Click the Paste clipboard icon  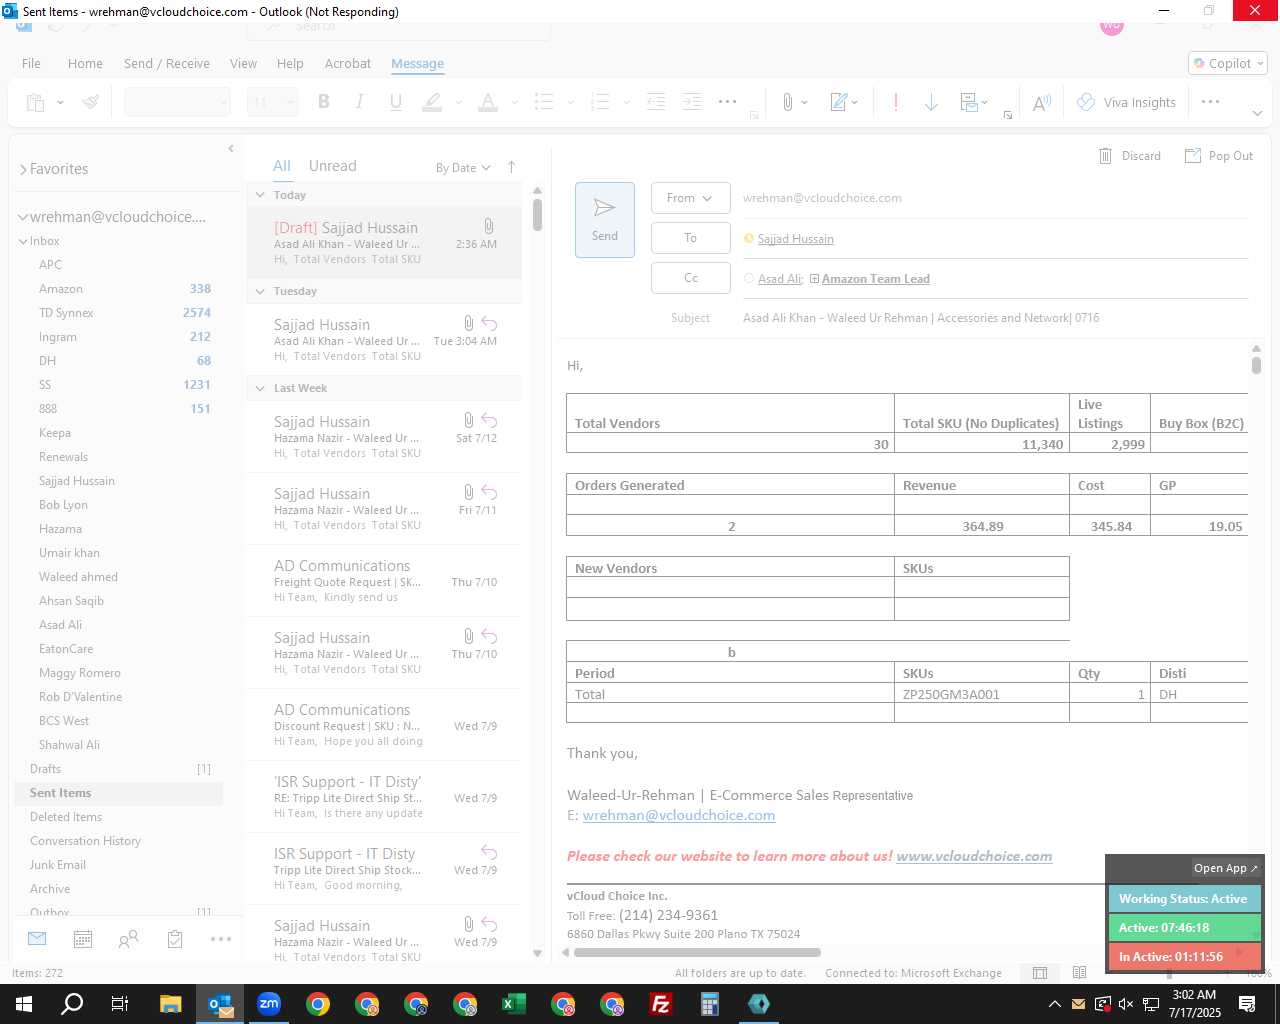36,102
